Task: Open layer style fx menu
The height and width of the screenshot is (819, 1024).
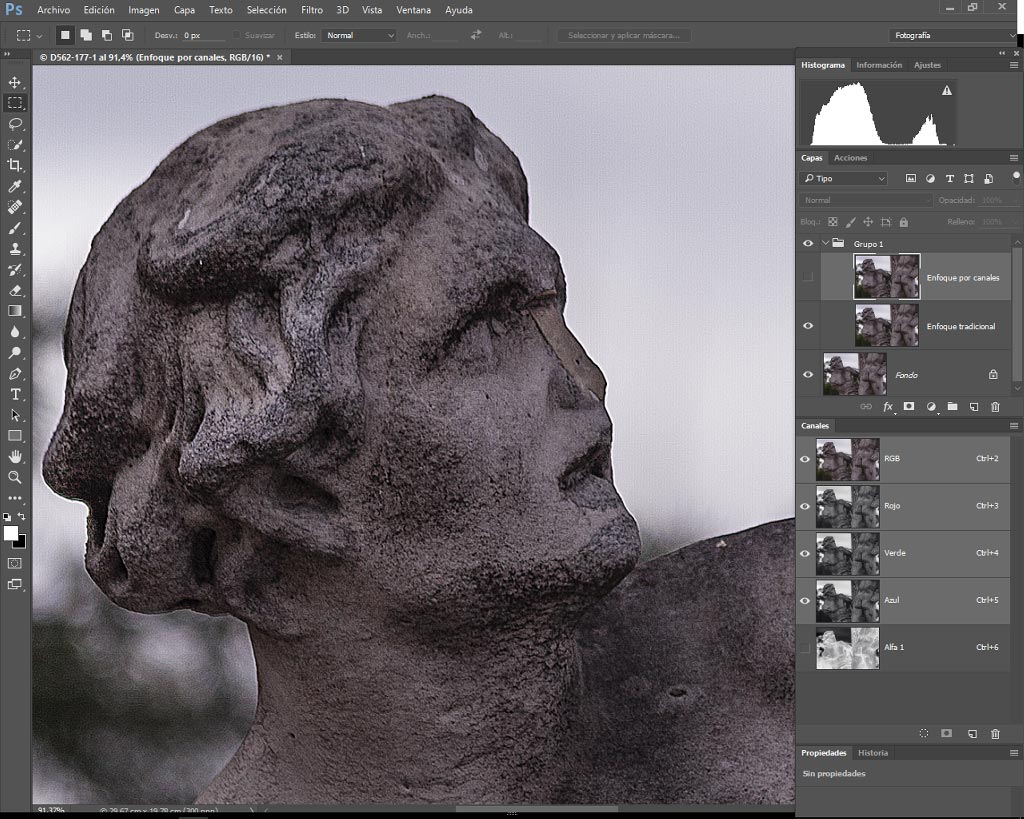Action: [x=888, y=406]
